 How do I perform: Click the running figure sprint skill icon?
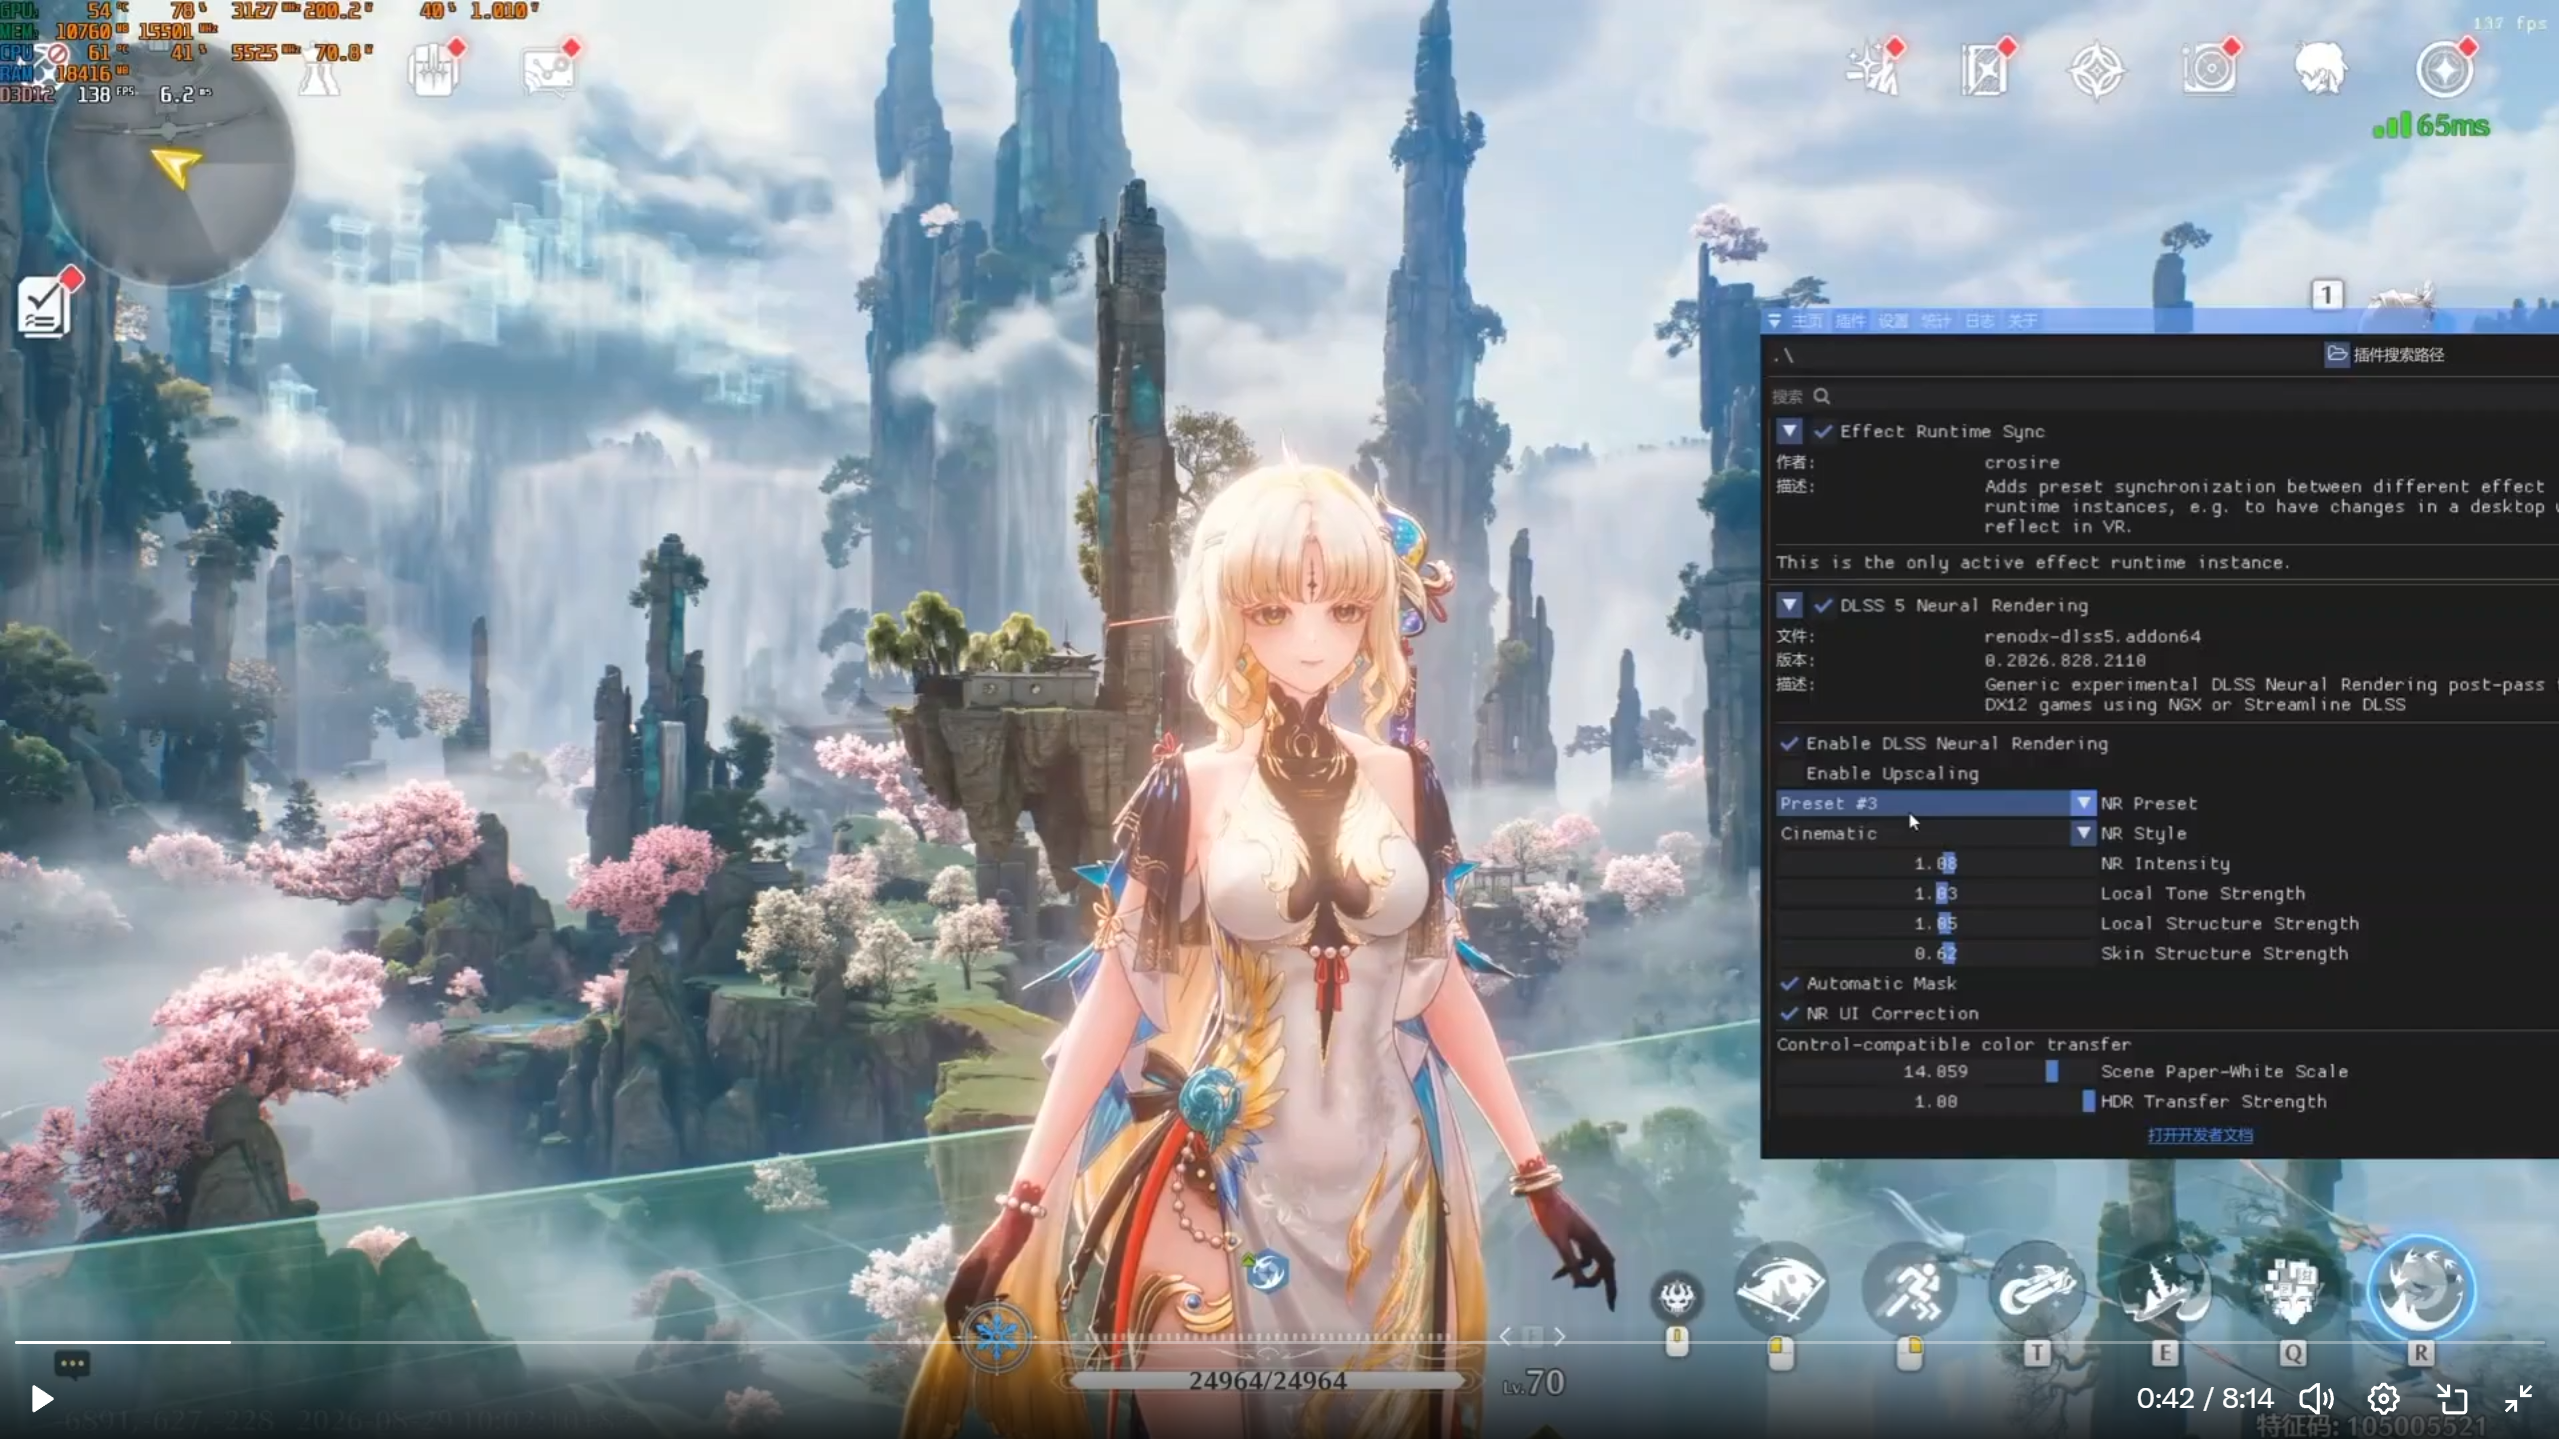[1909, 1288]
